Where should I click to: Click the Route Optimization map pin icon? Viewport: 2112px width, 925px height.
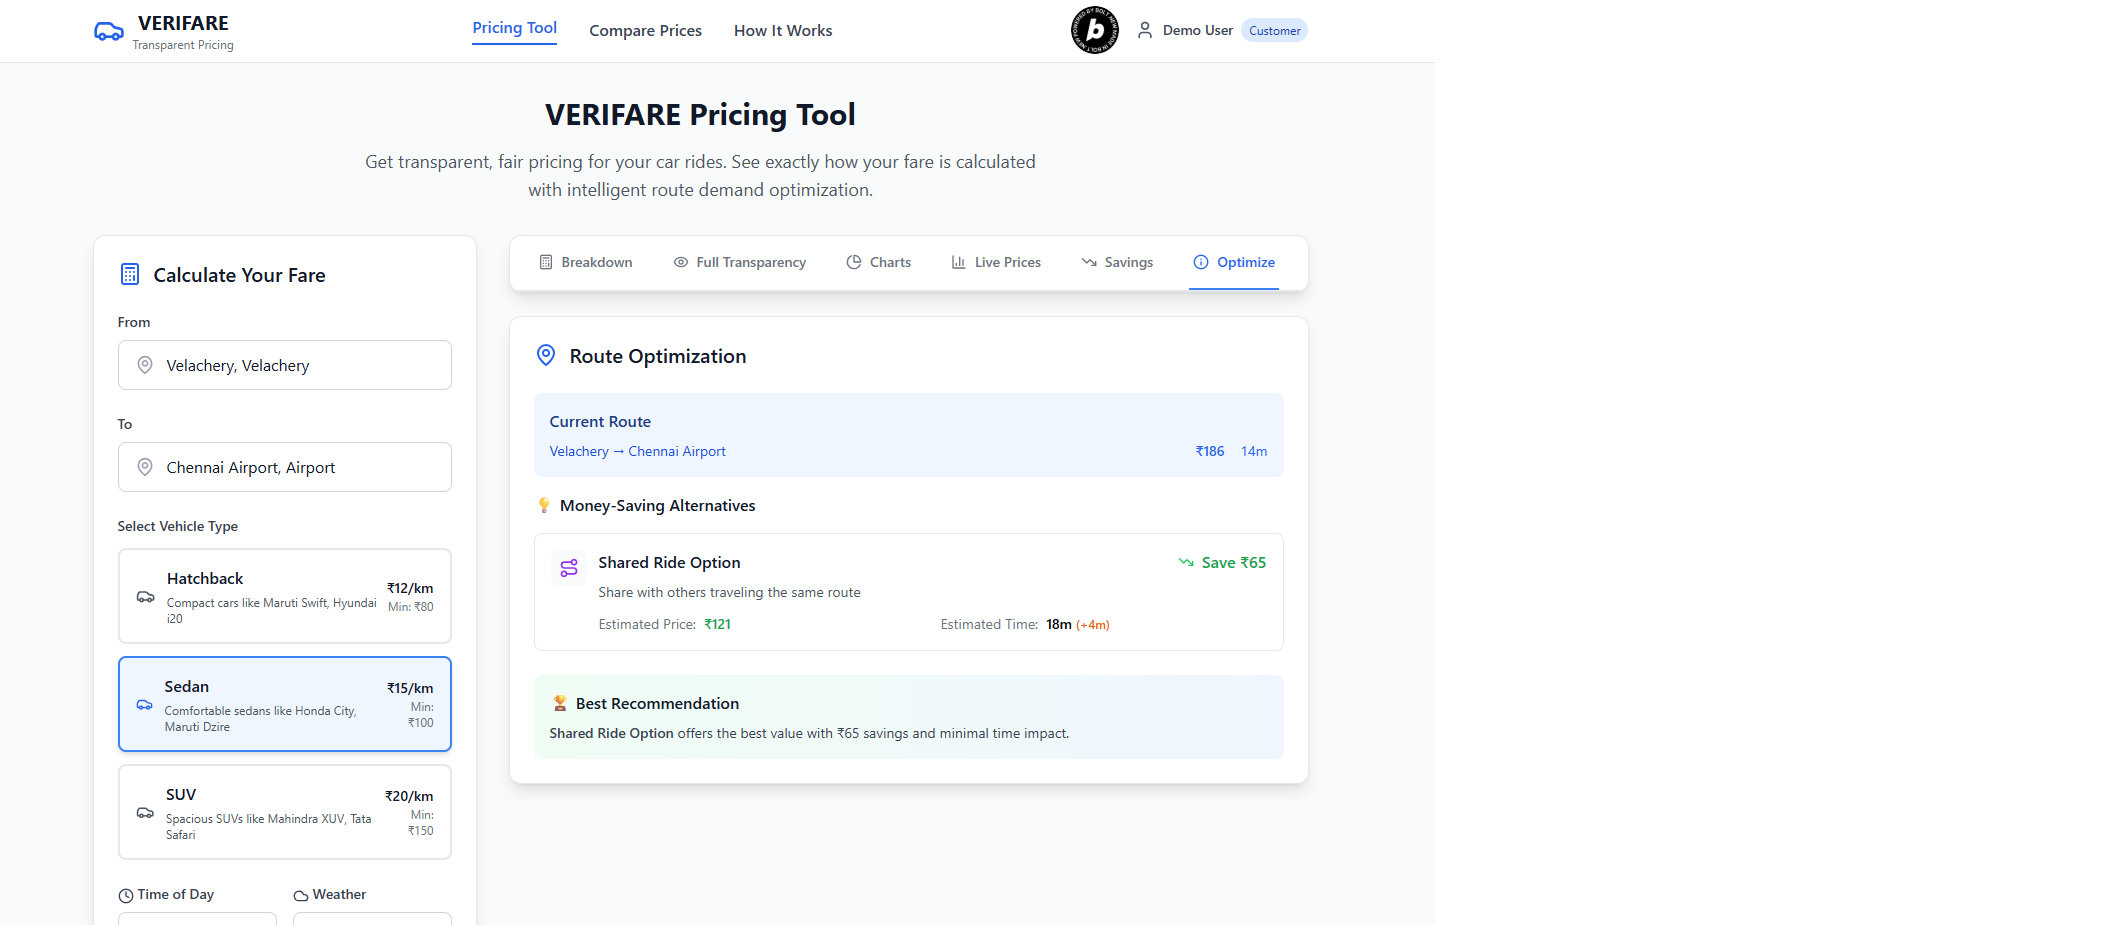[x=546, y=356]
